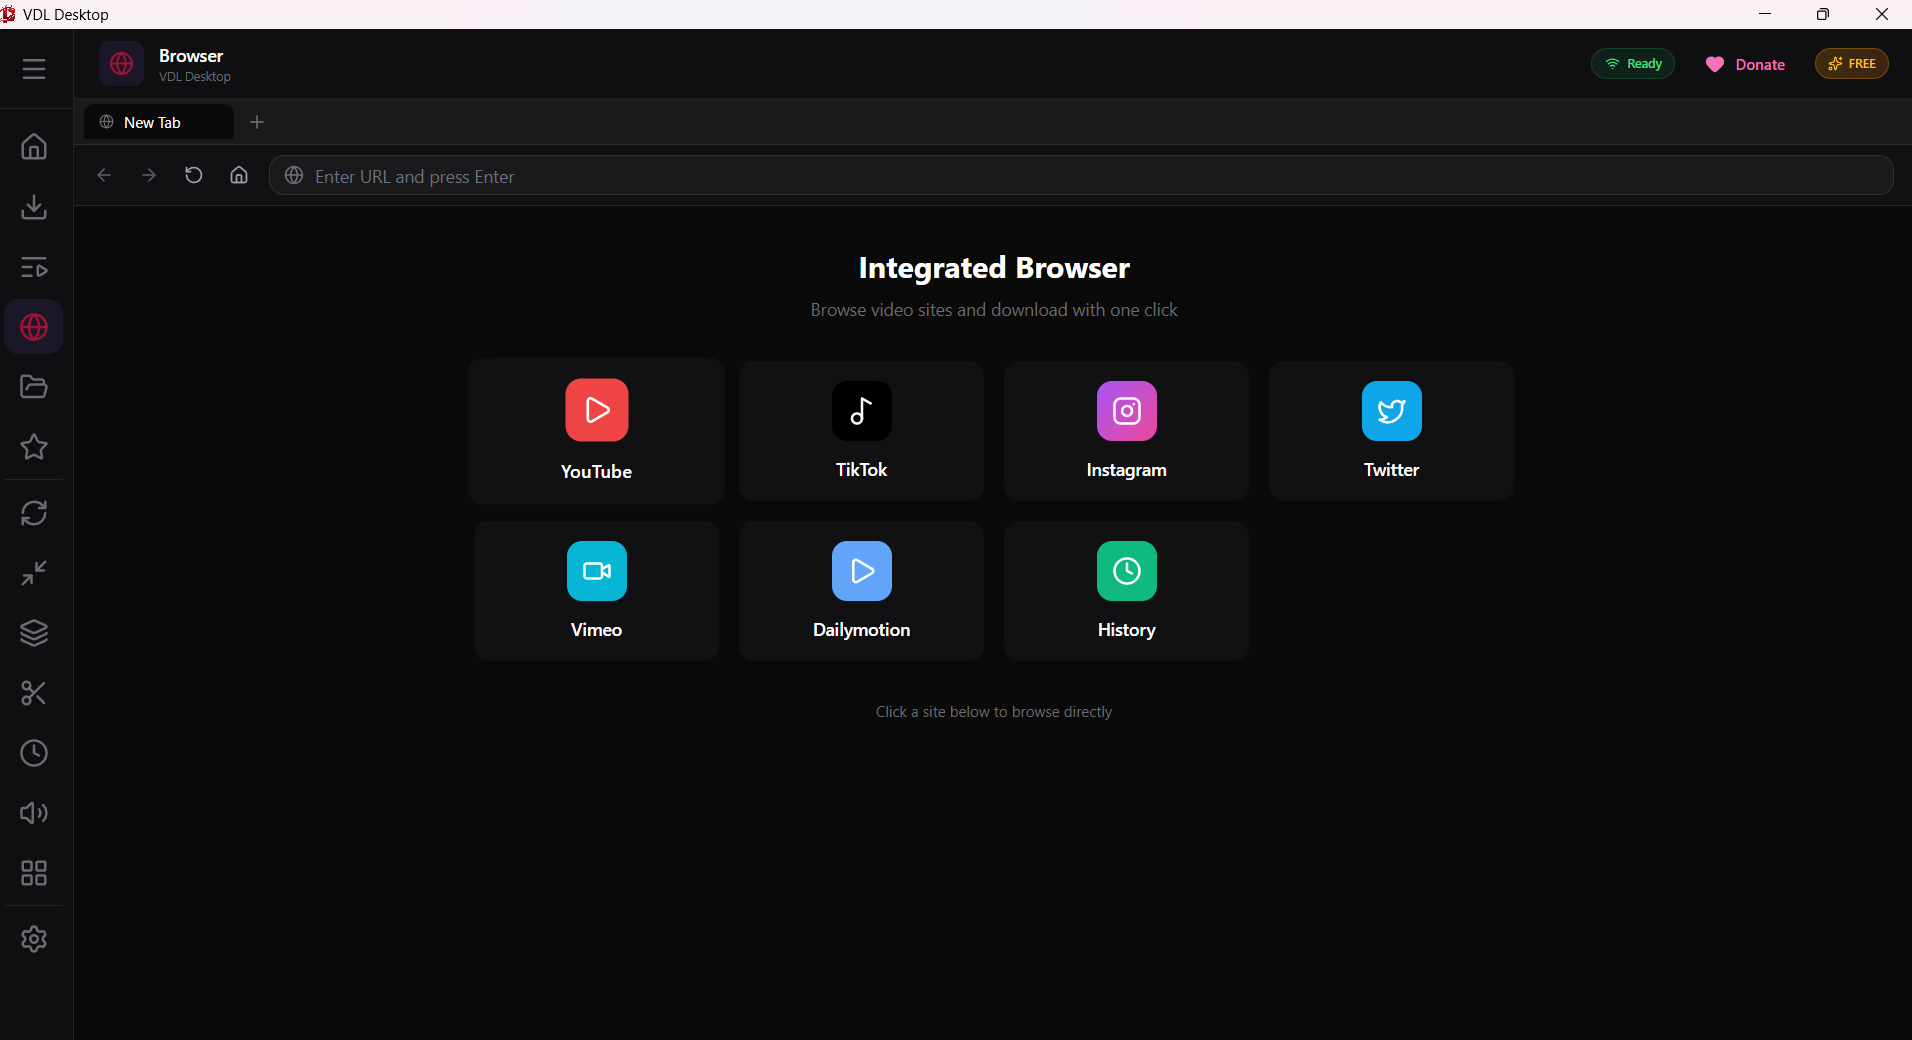The image size is (1912, 1040).
Task: Click the Donate link
Action: click(x=1745, y=64)
